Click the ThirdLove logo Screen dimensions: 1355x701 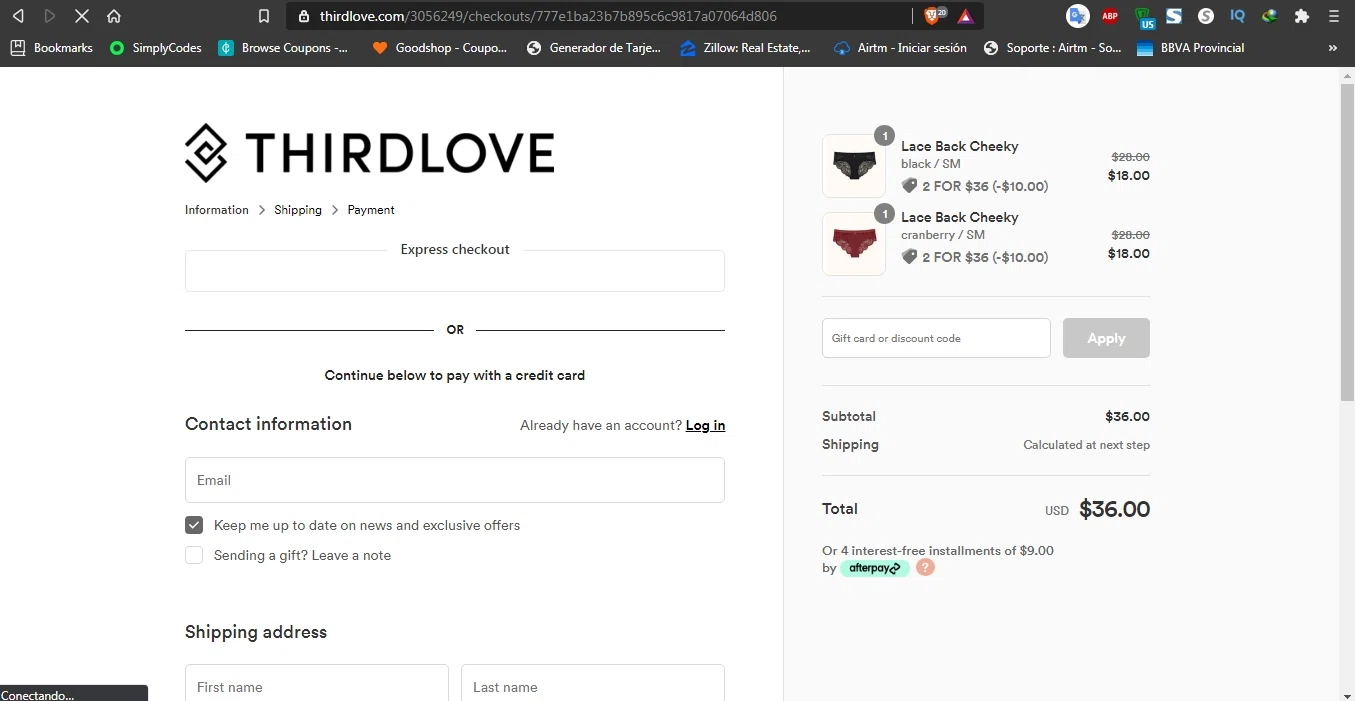369,153
